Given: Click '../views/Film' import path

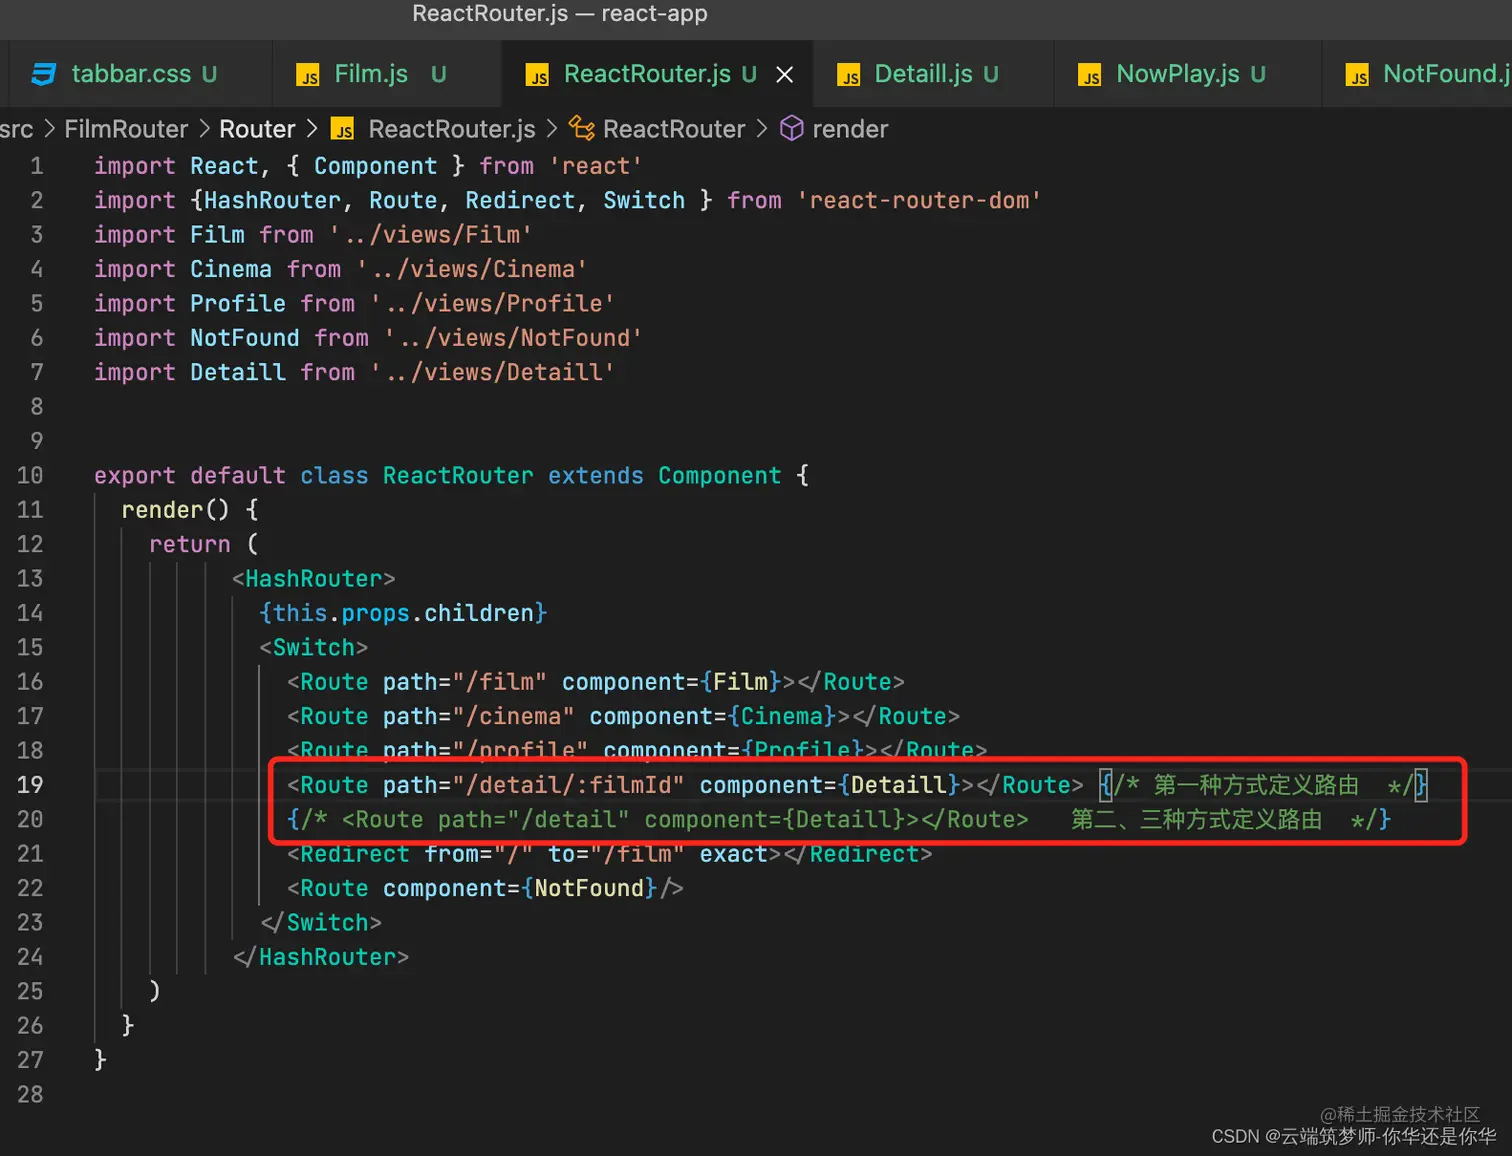Looking at the screenshot, I should coord(431,235).
